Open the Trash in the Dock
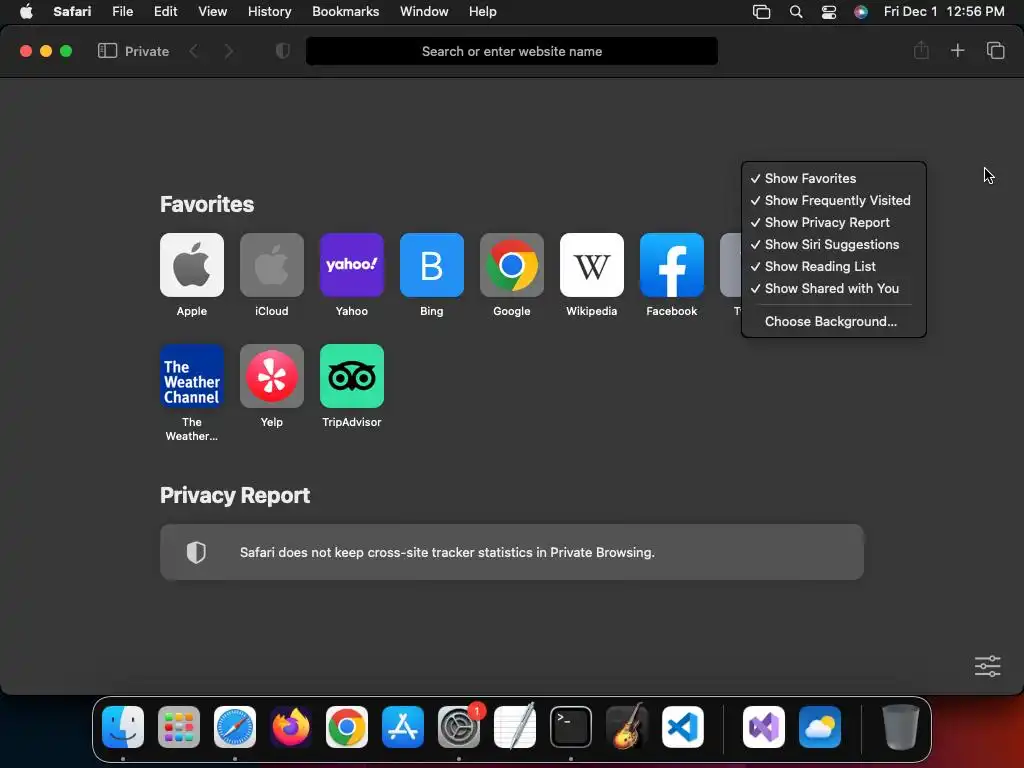This screenshot has width=1024, height=768. coord(901,727)
